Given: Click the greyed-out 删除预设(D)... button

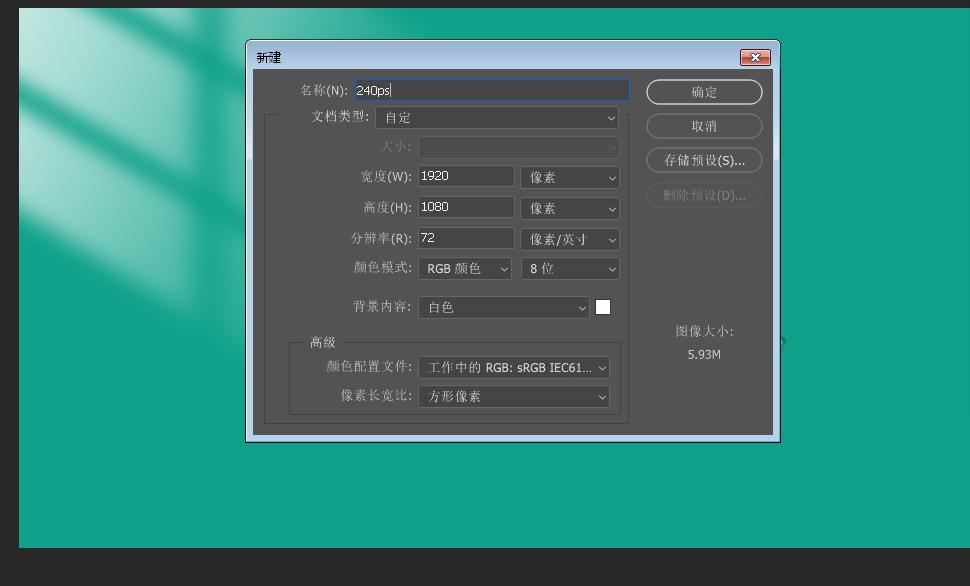Looking at the screenshot, I should 704,195.
